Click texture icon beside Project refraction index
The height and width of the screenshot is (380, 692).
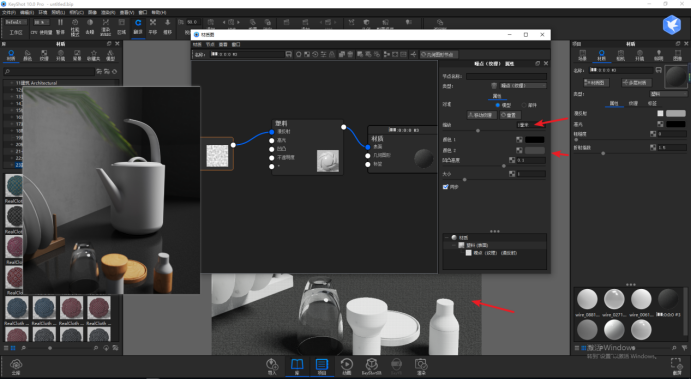(x=653, y=147)
